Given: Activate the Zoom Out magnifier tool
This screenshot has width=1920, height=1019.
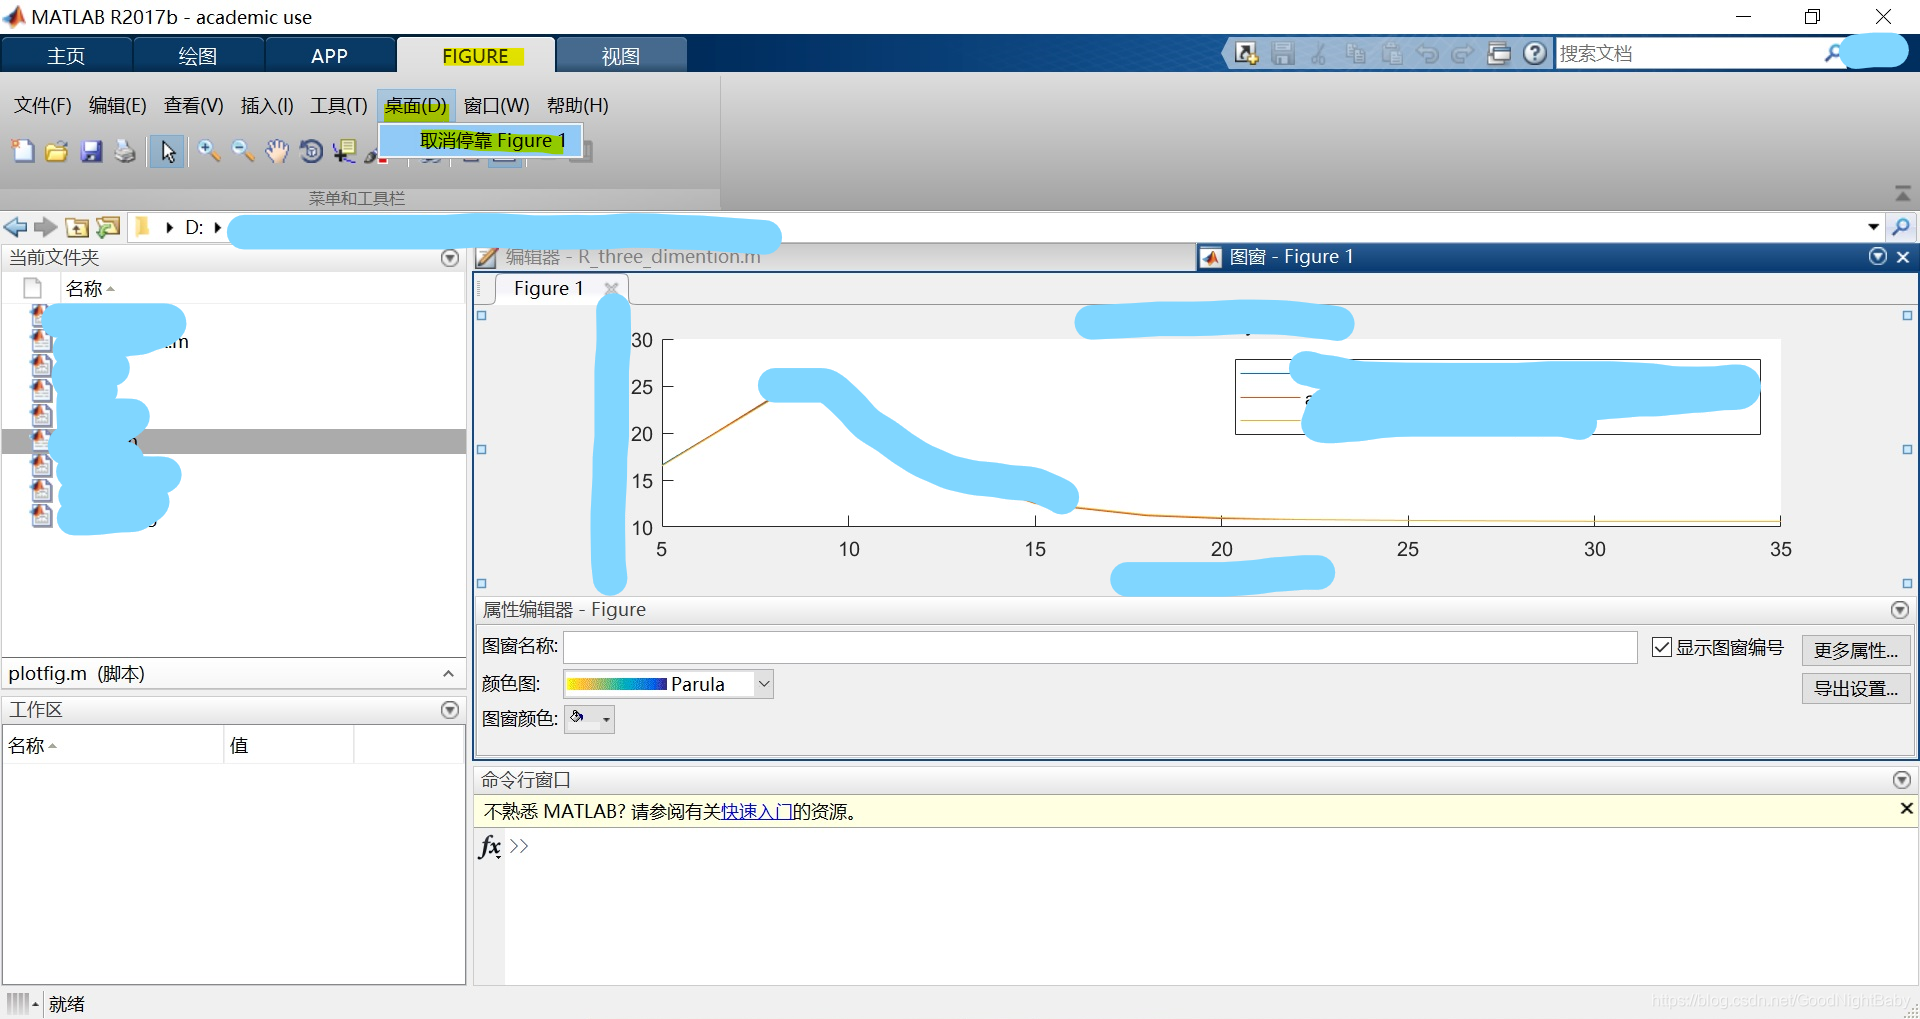Looking at the screenshot, I should click(243, 151).
